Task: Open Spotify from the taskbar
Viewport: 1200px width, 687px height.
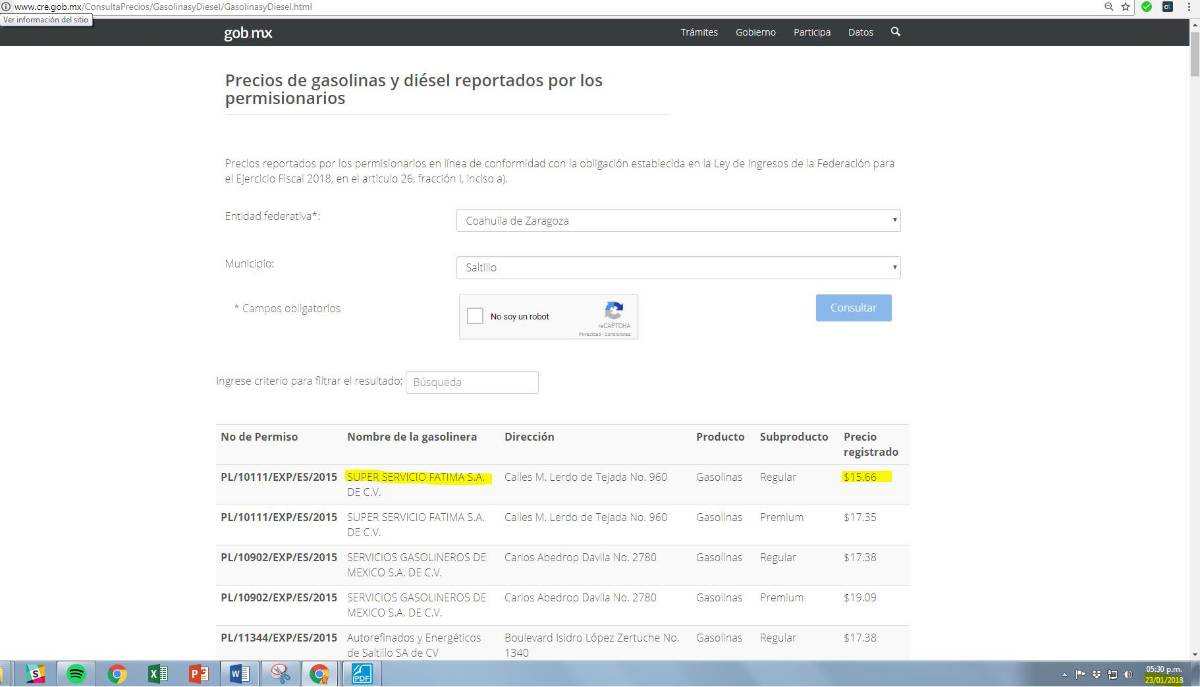Action: (x=76, y=674)
